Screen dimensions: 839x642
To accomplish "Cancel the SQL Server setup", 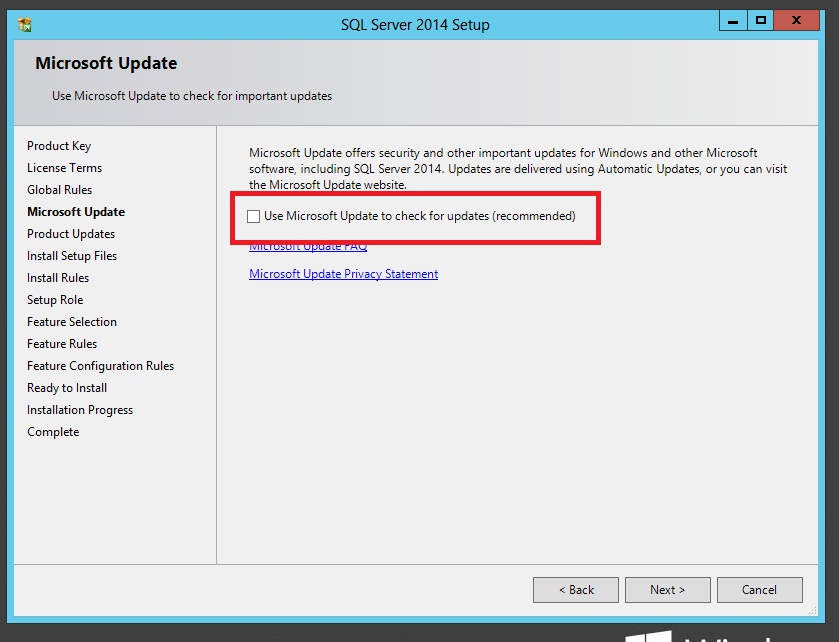I will [x=760, y=590].
